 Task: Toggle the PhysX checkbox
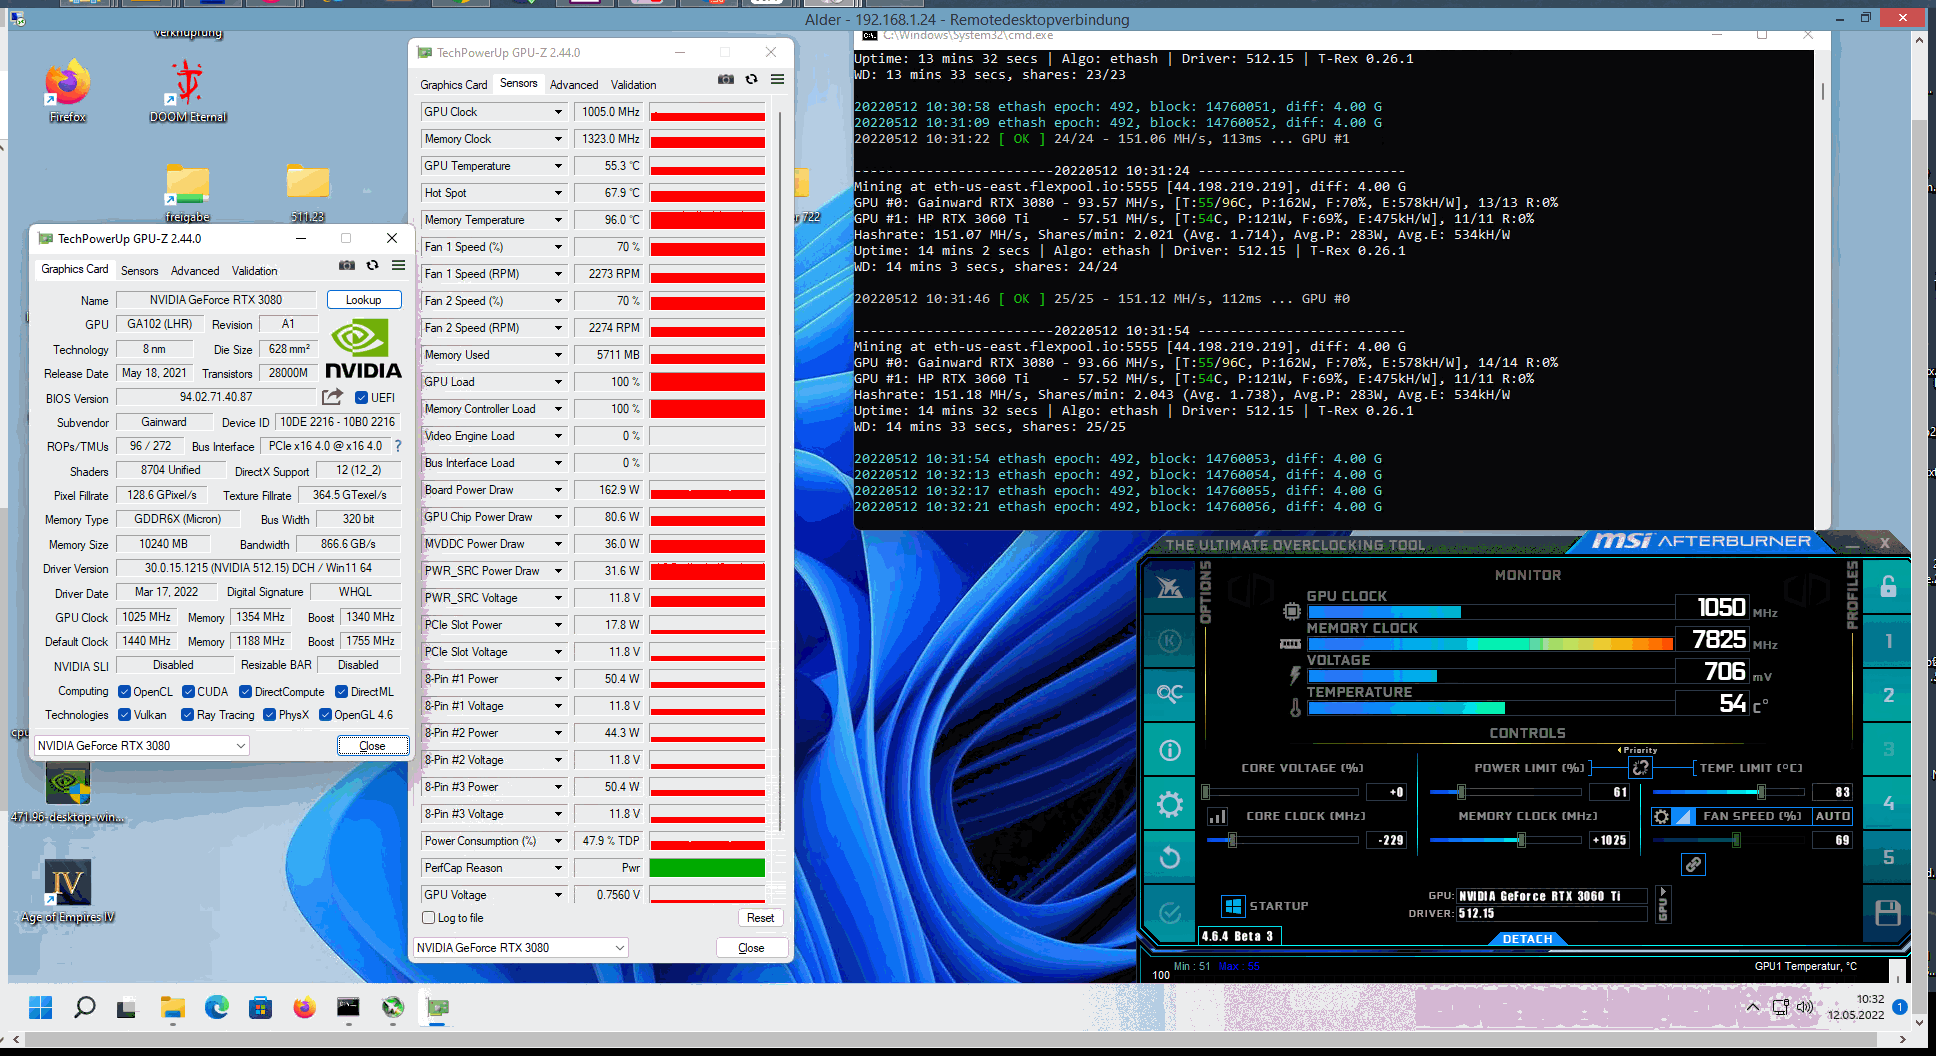(269, 715)
